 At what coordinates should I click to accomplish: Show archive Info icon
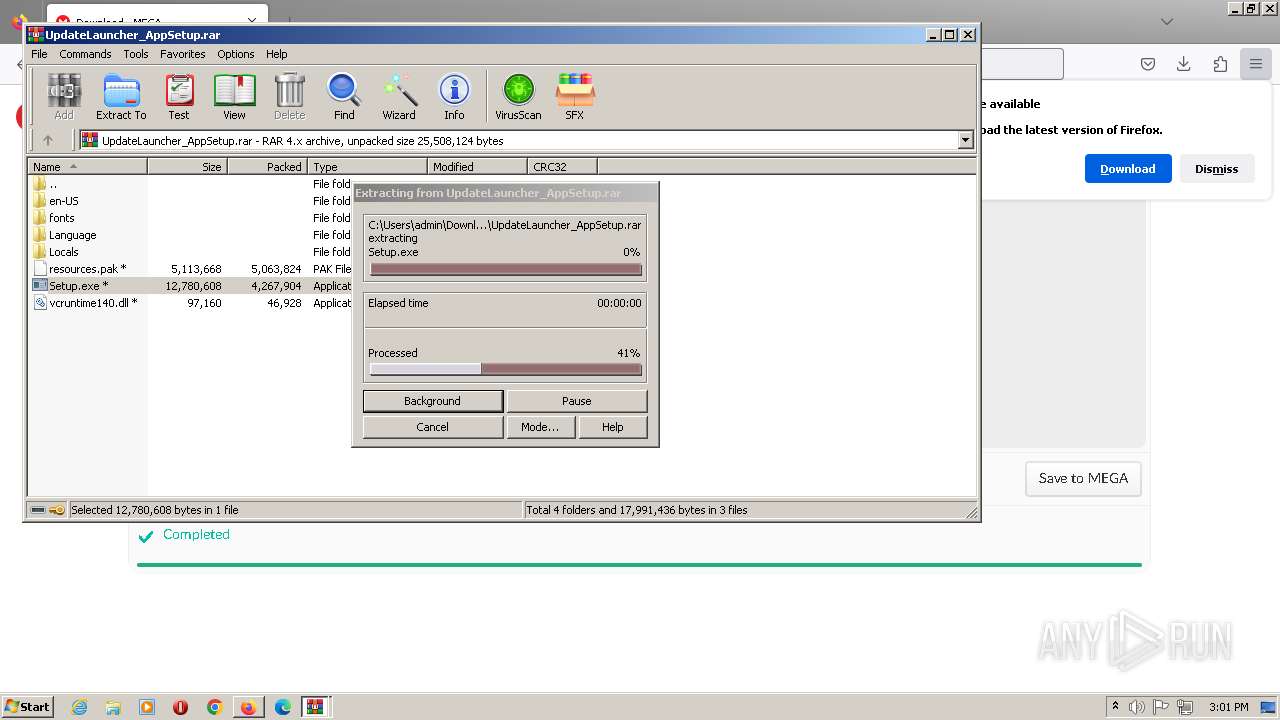coord(454,97)
